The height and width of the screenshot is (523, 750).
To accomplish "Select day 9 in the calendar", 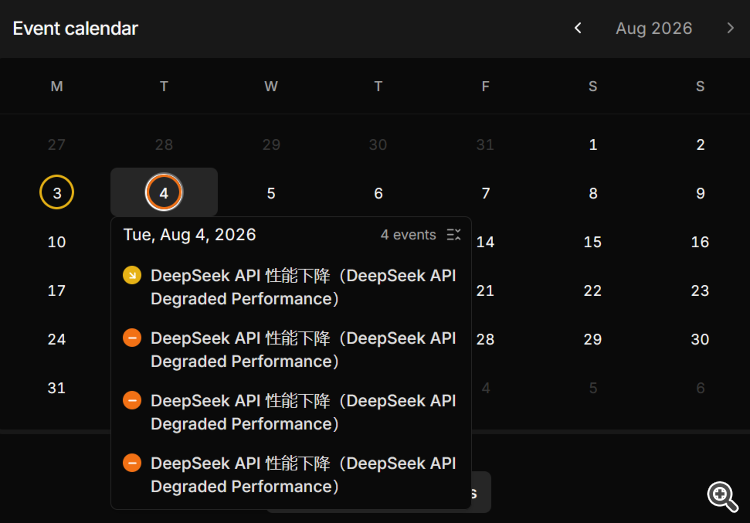I will coord(700,193).
